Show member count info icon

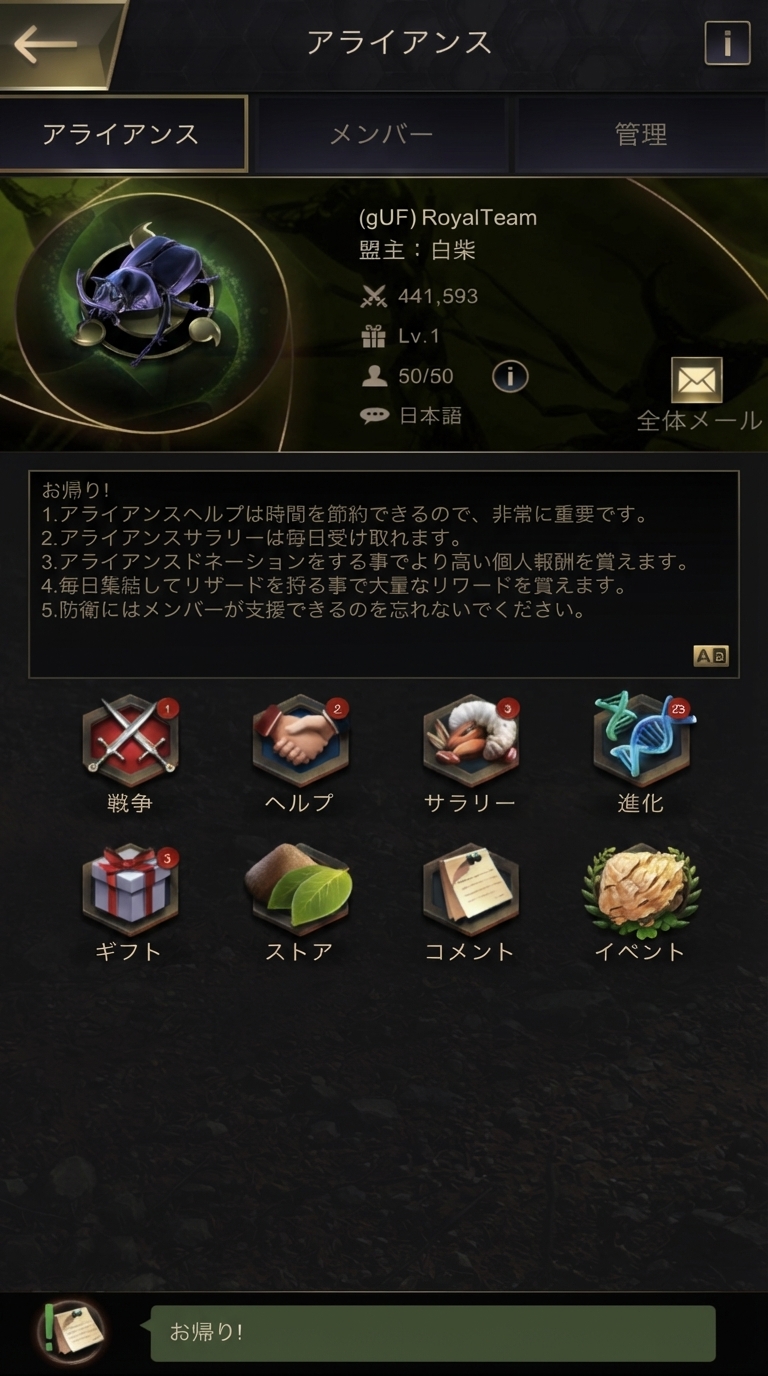[x=510, y=376]
